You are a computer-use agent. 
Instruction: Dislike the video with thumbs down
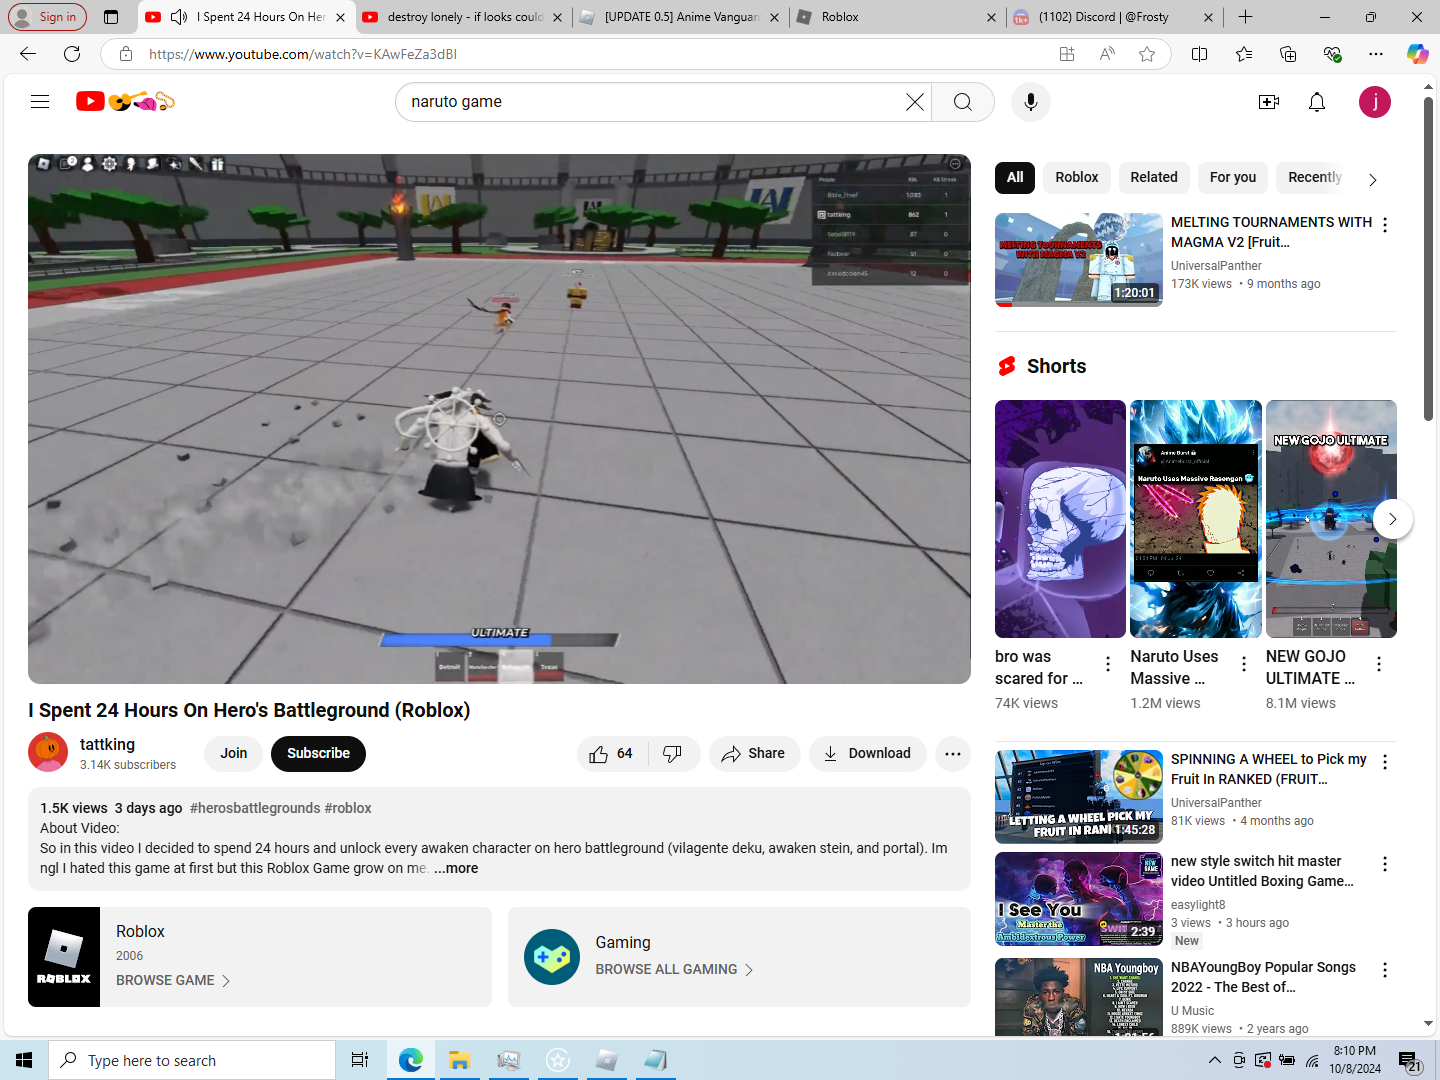(673, 754)
